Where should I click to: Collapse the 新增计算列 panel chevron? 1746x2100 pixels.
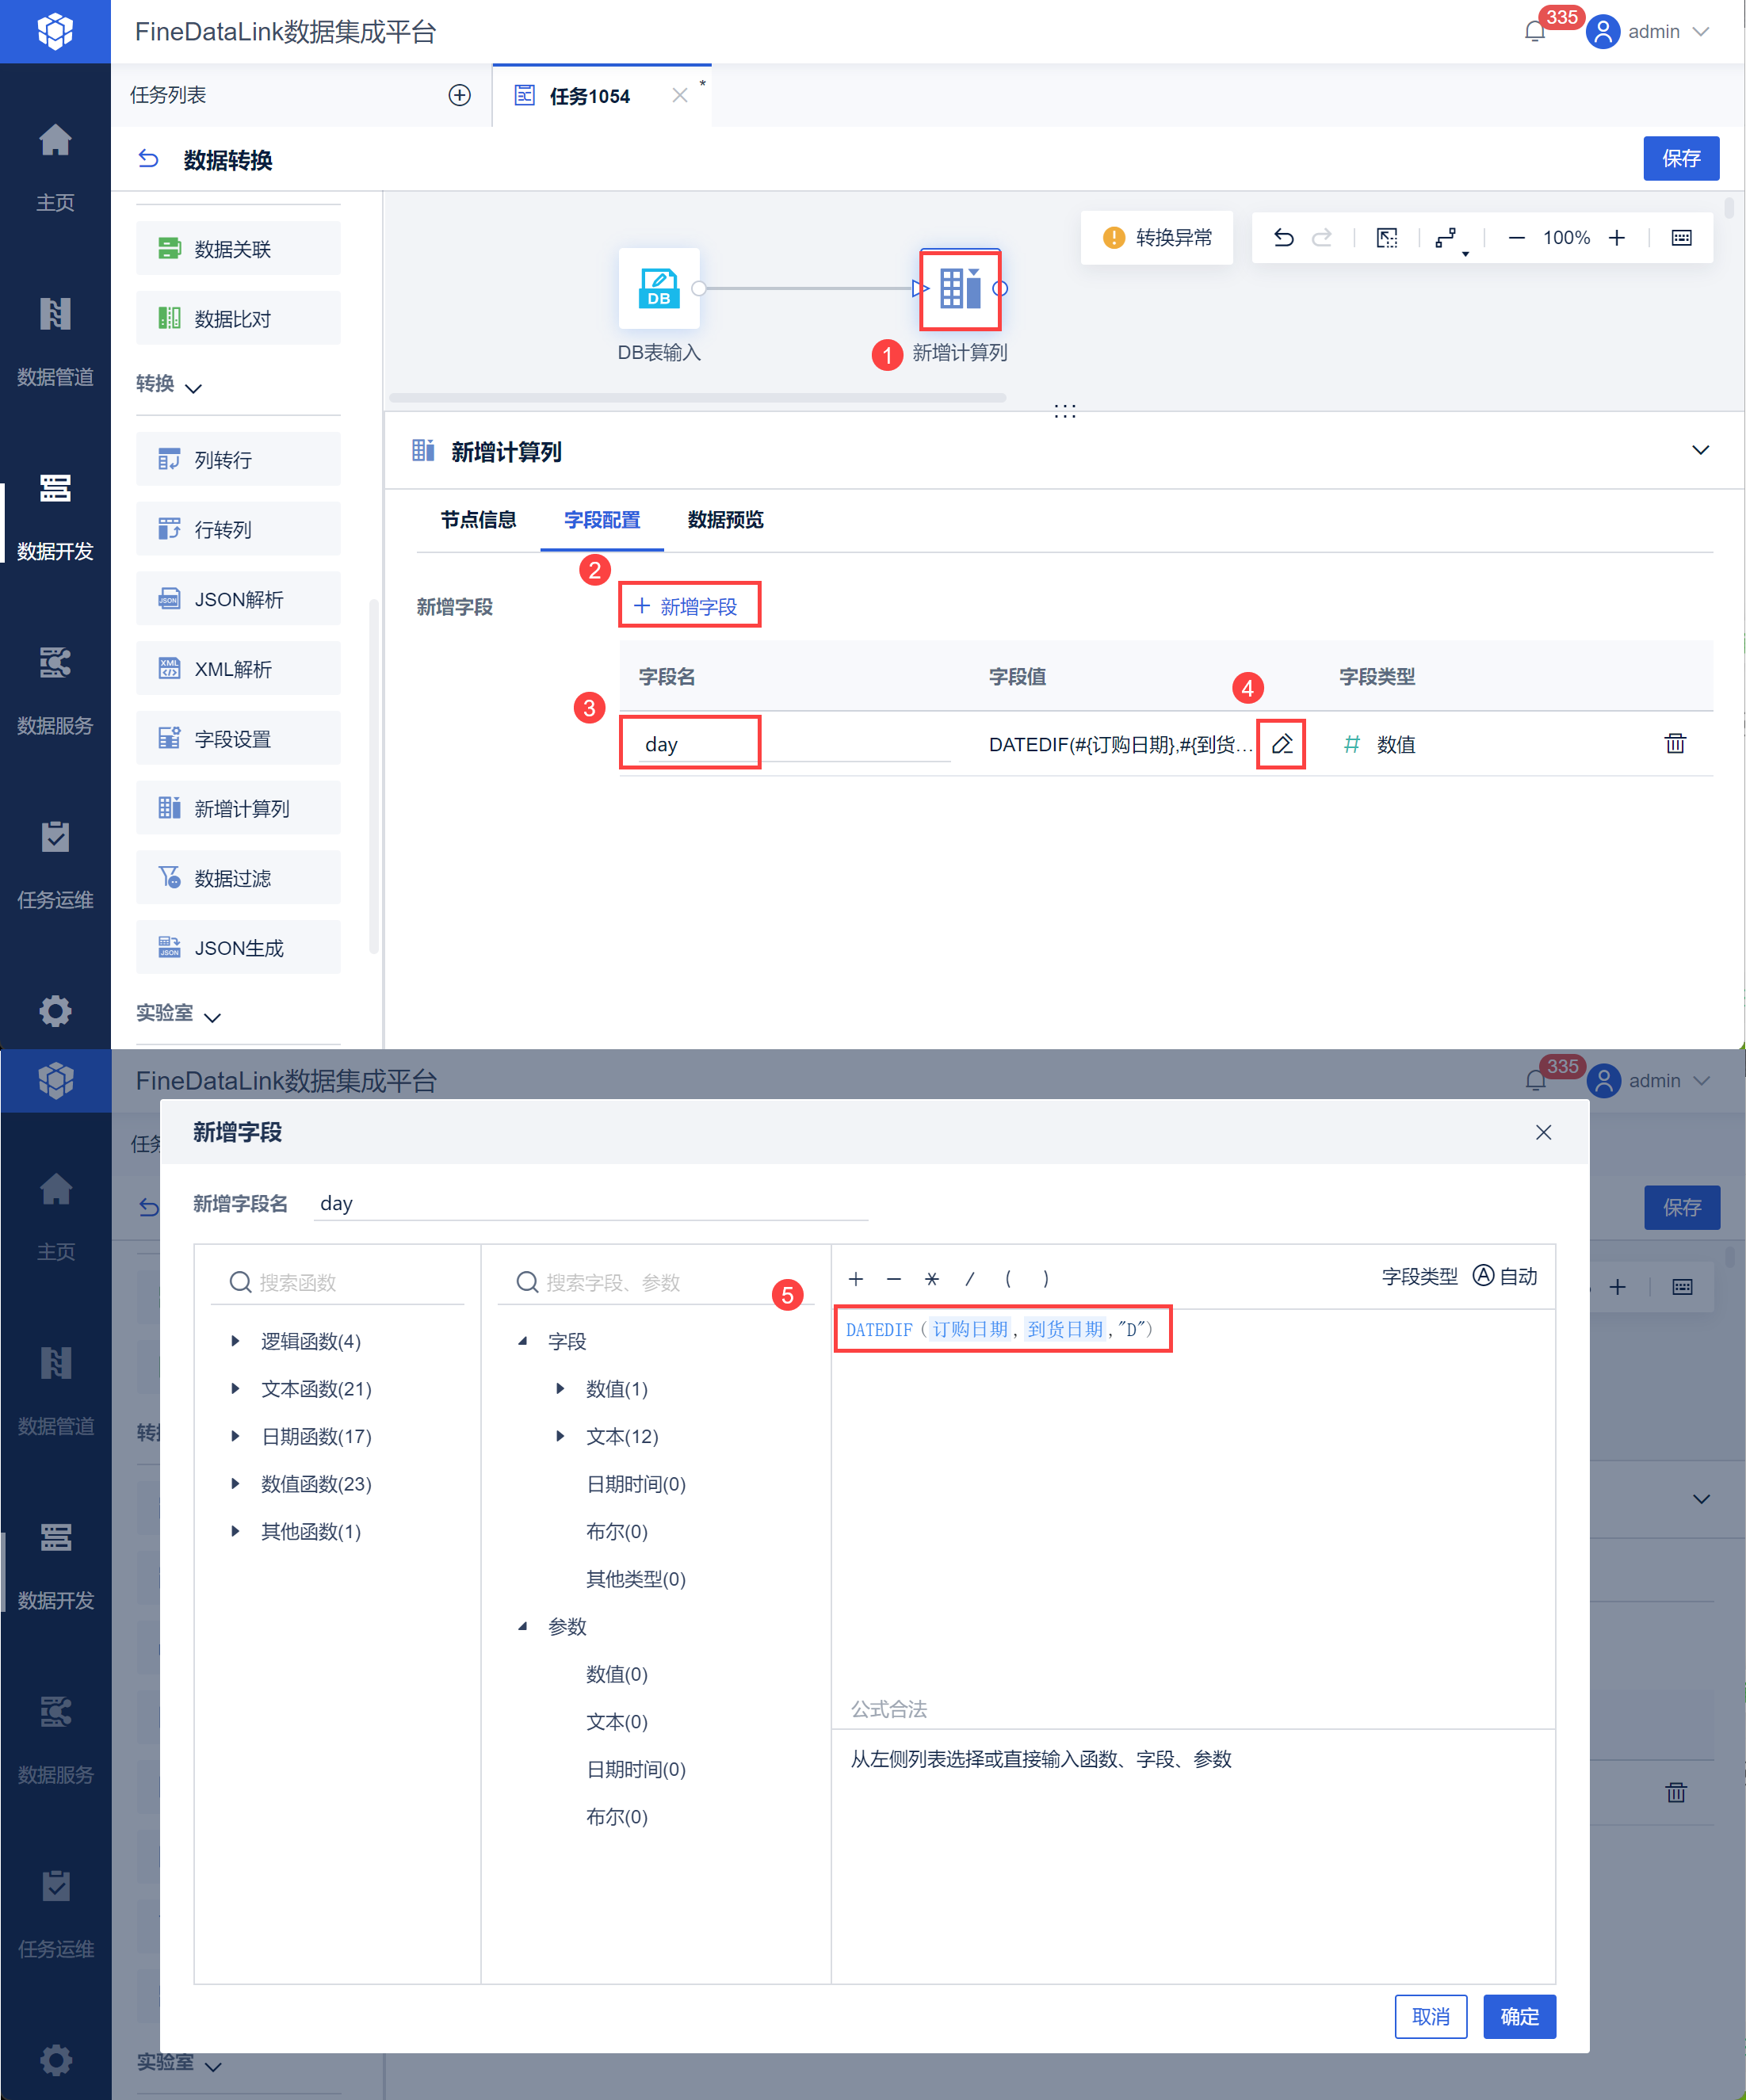pyautogui.click(x=1699, y=451)
